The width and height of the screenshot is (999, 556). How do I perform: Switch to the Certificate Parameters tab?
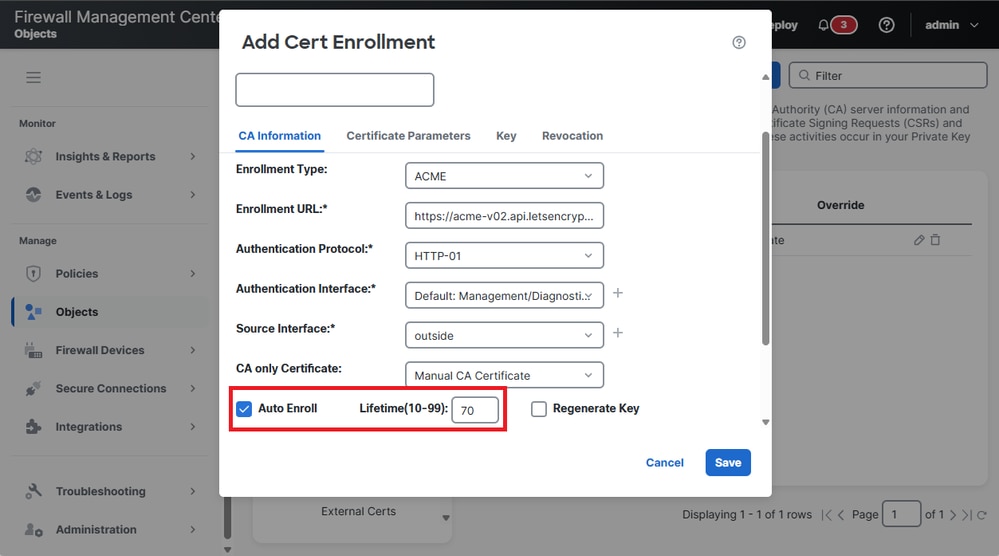[408, 136]
